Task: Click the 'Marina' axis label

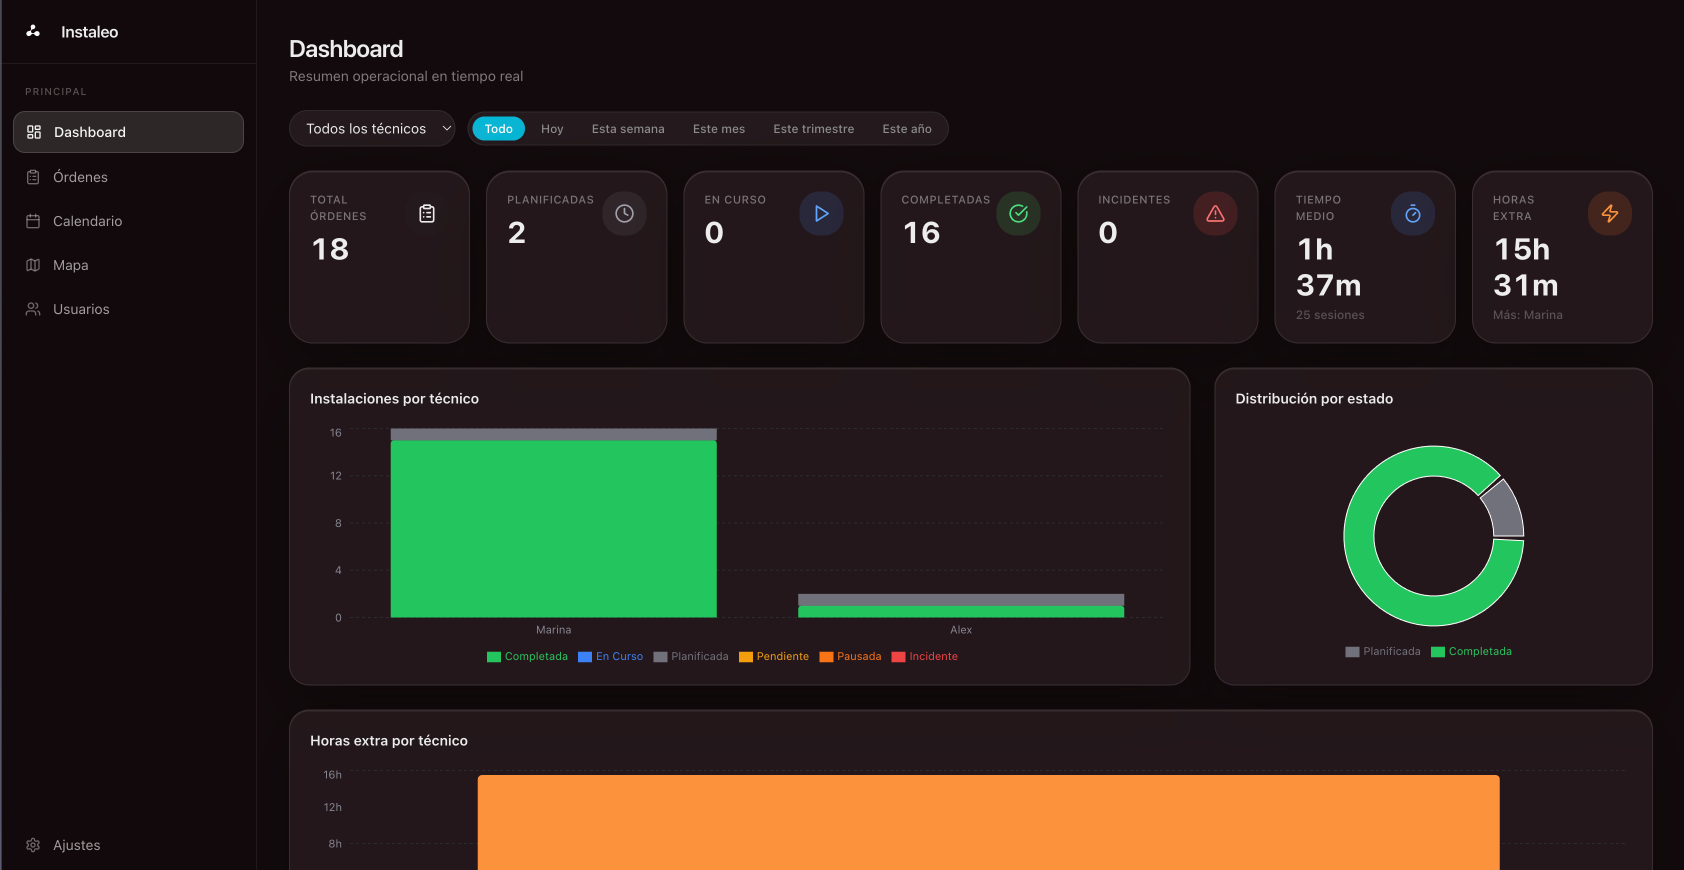Action: 553,630
